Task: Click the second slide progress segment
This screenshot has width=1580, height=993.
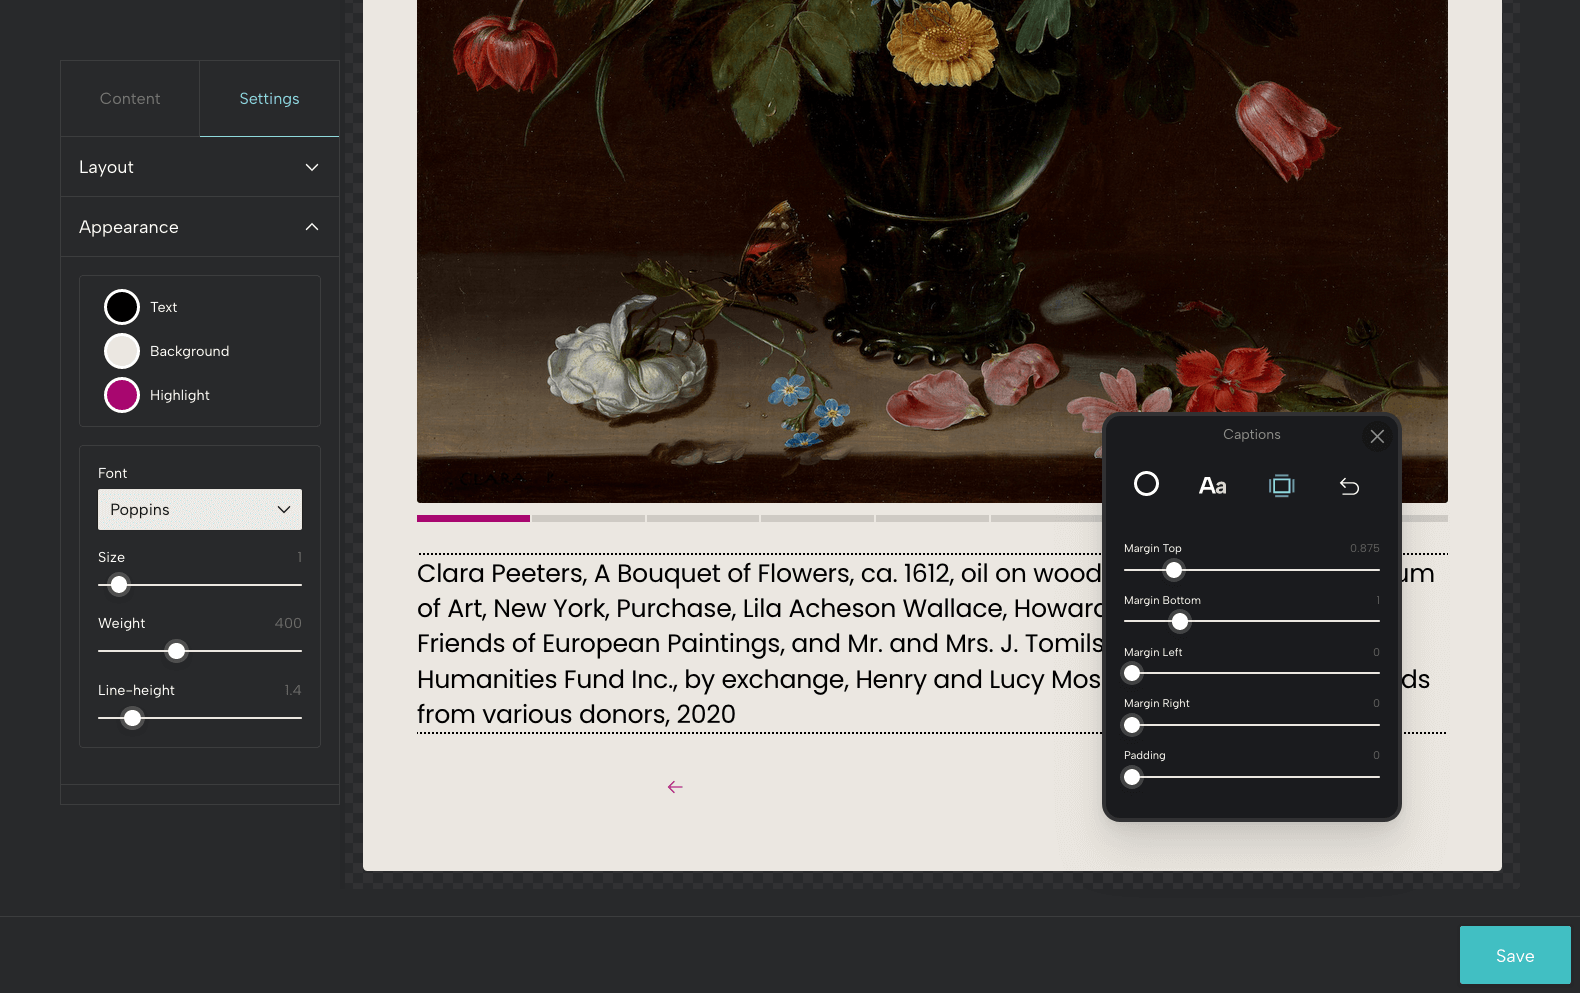Action: (588, 518)
